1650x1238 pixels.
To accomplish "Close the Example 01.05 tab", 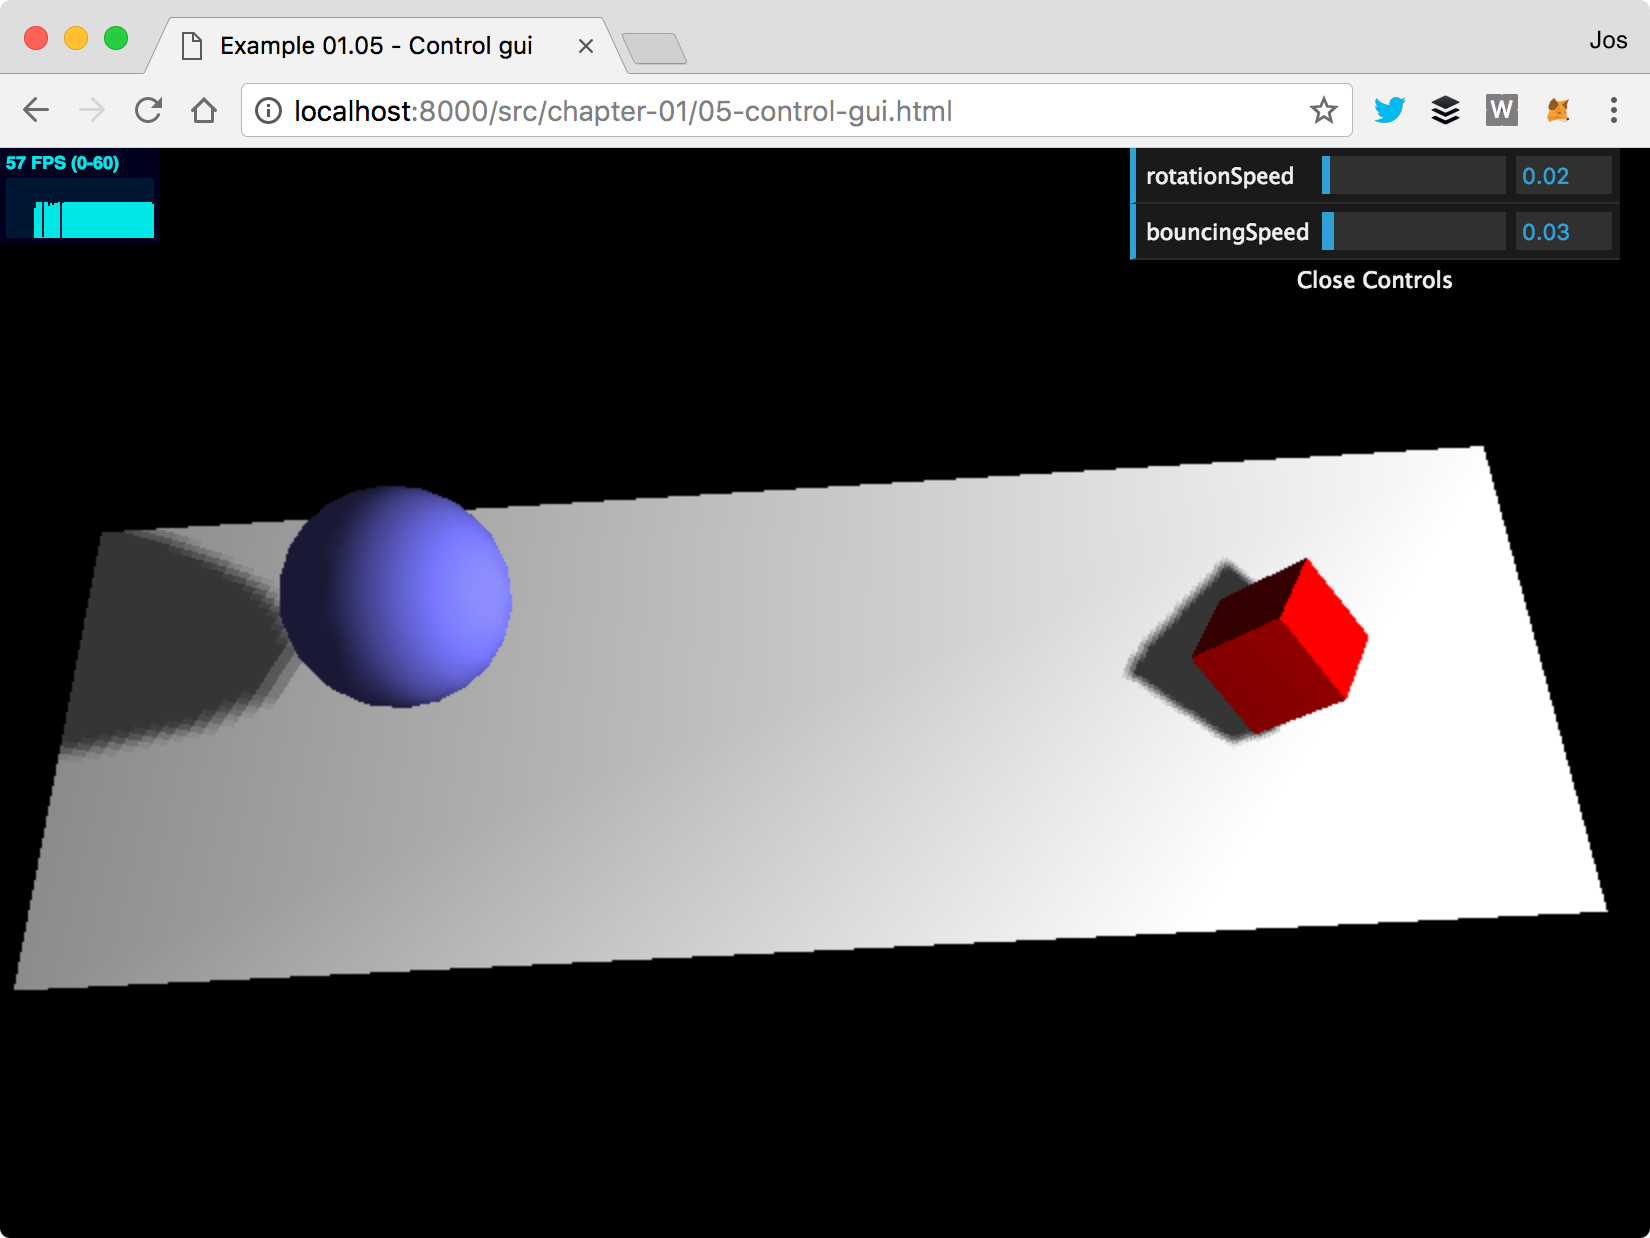I will (586, 46).
